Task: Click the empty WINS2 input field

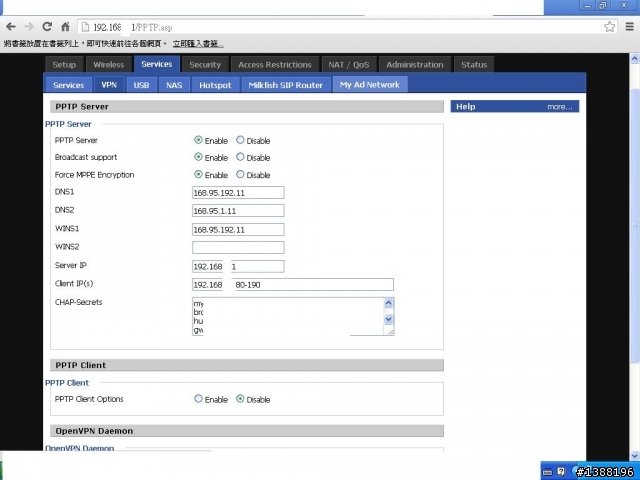Action: pyautogui.click(x=238, y=247)
